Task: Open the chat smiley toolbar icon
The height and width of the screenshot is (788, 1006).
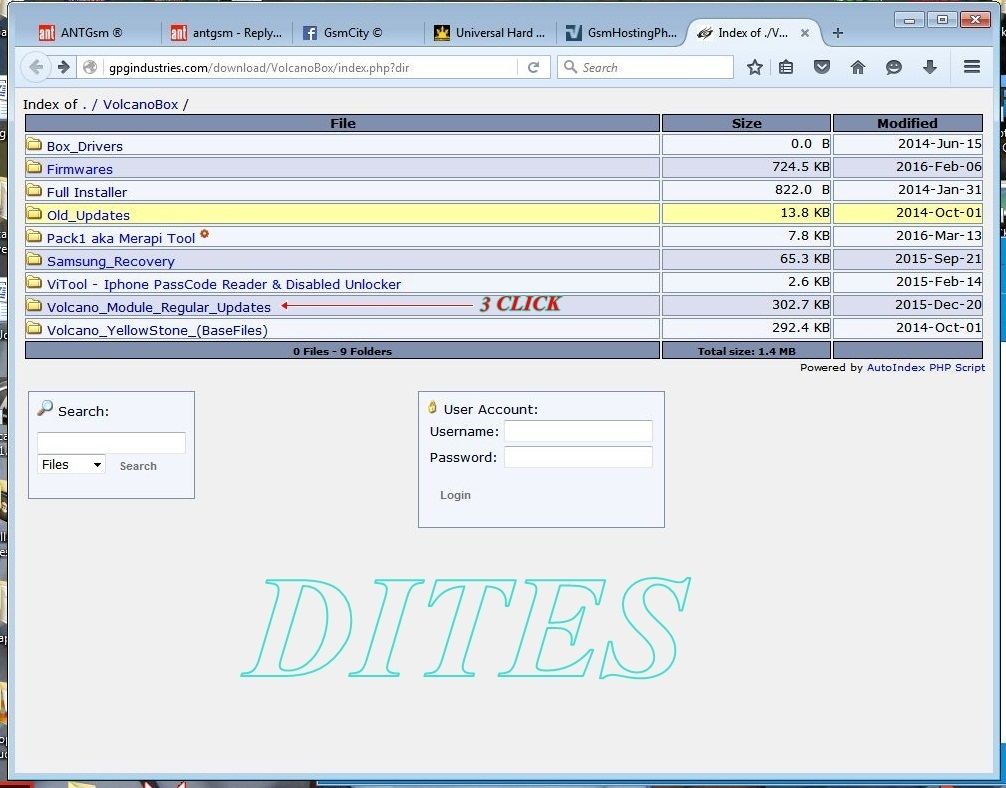Action: coord(894,67)
